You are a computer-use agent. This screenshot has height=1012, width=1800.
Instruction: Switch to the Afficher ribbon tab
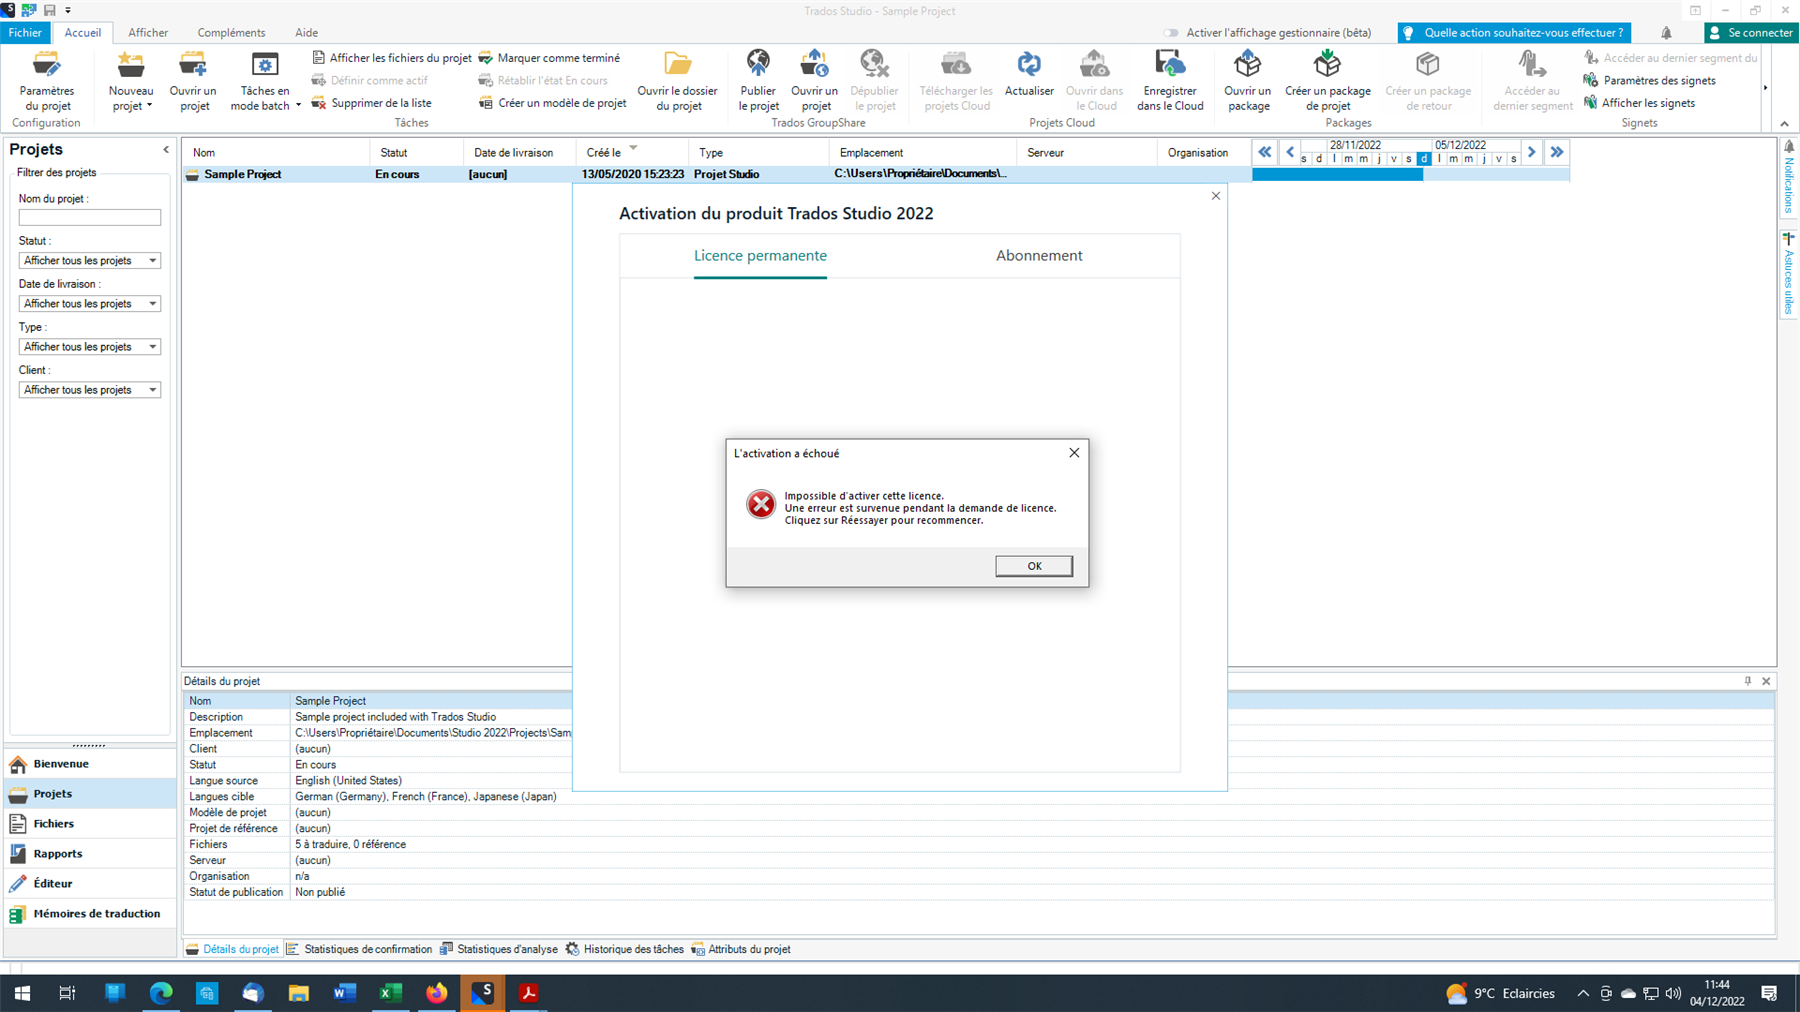pyautogui.click(x=147, y=32)
